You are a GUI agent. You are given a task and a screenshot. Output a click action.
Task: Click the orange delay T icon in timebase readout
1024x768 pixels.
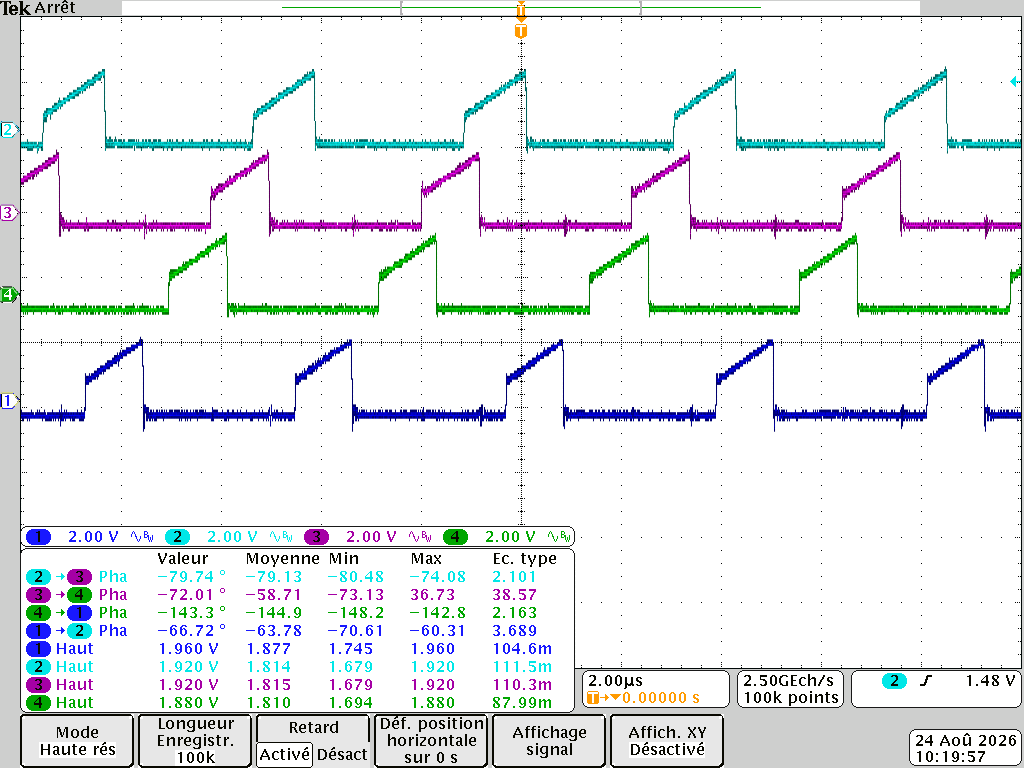[593, 698]
